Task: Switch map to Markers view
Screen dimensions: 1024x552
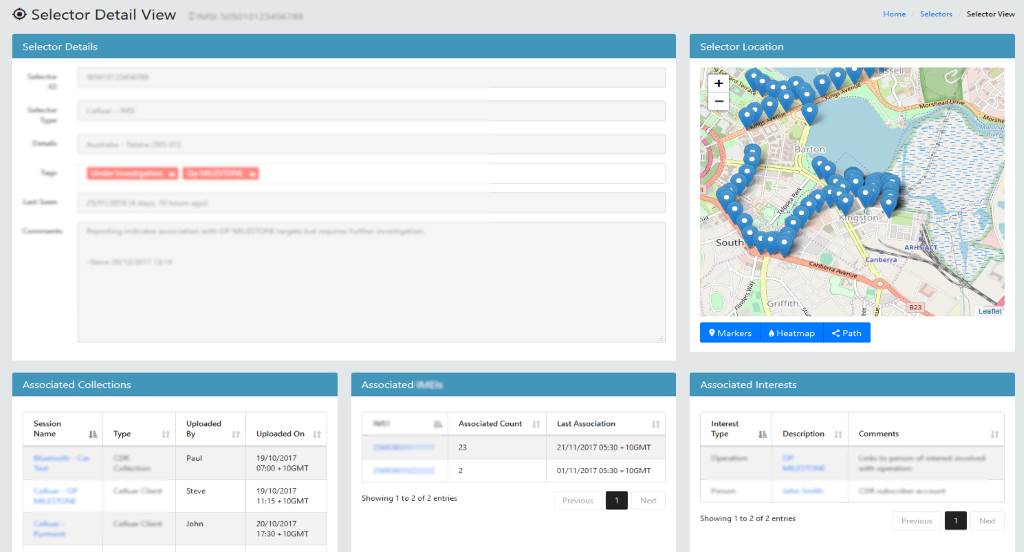Action: (x=730, y=333)
